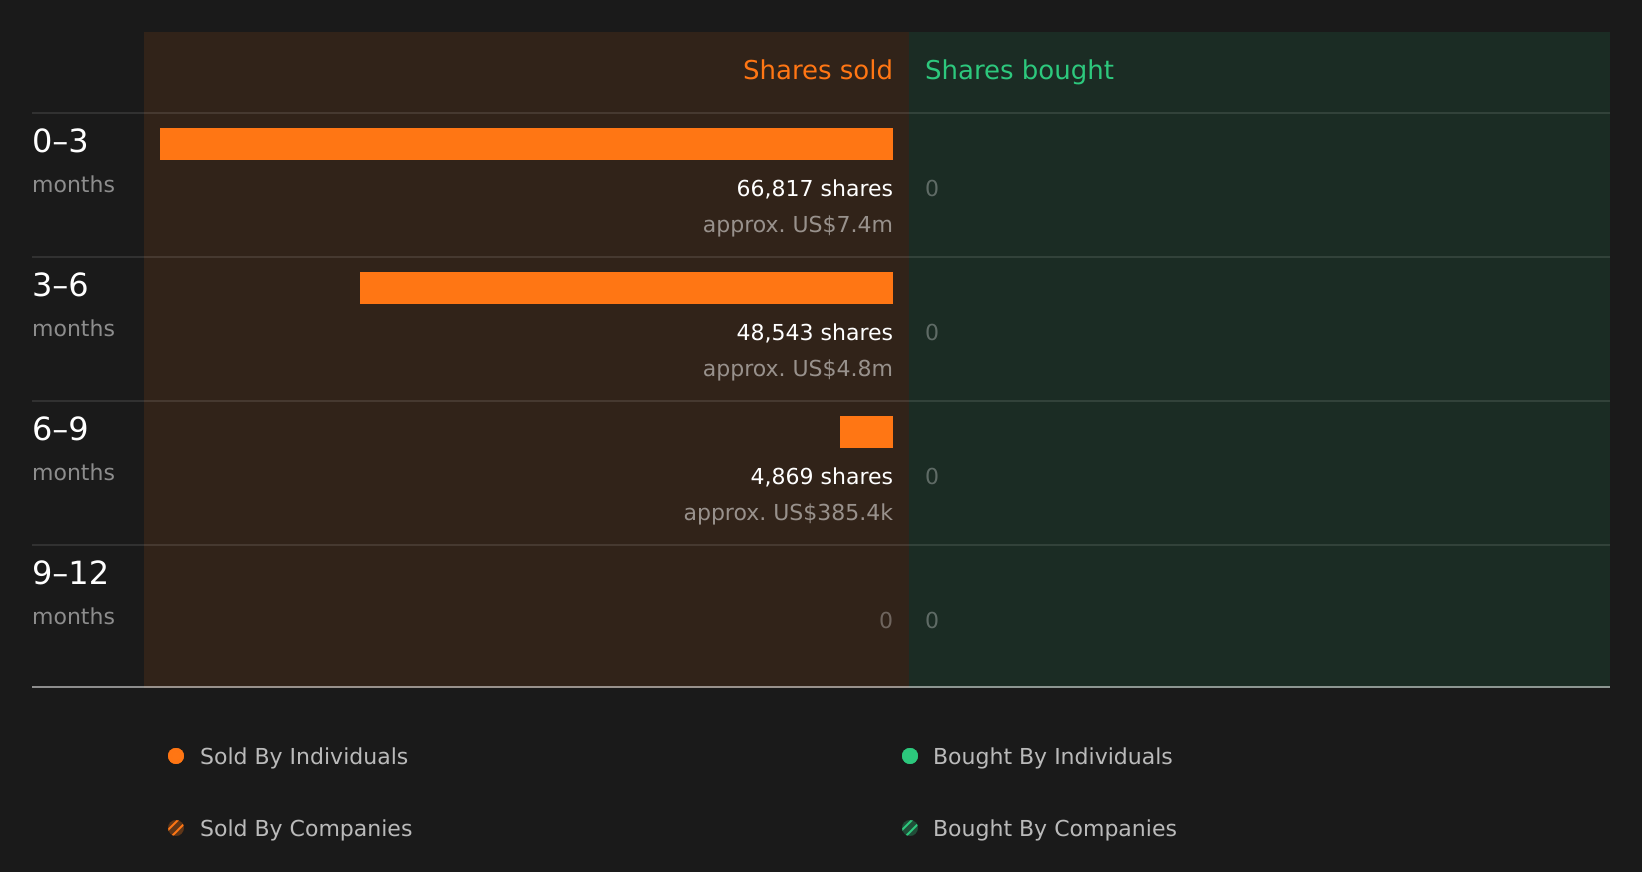
Task: Select the Sold By Individuals legend label
Action: click(x=304, y=757)
